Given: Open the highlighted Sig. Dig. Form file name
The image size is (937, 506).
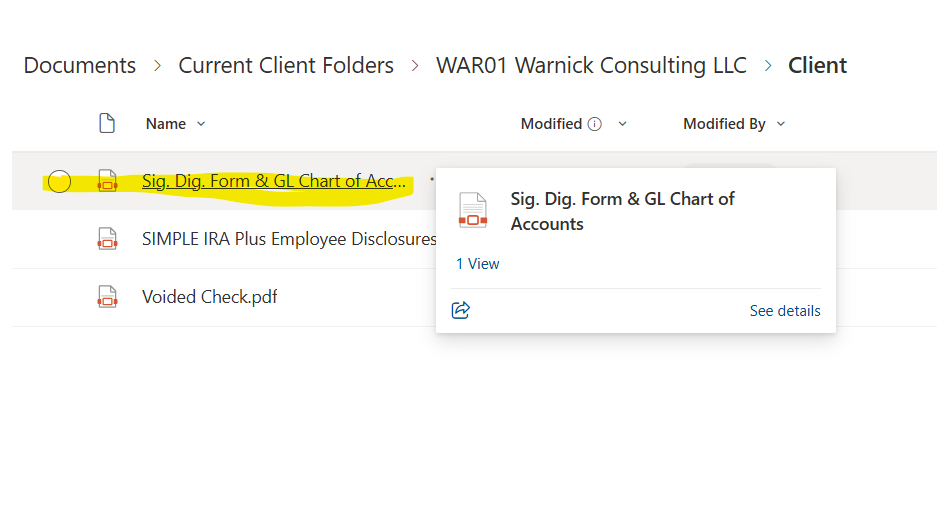Looking at the screenshot, I should click(x=274, y=182).
